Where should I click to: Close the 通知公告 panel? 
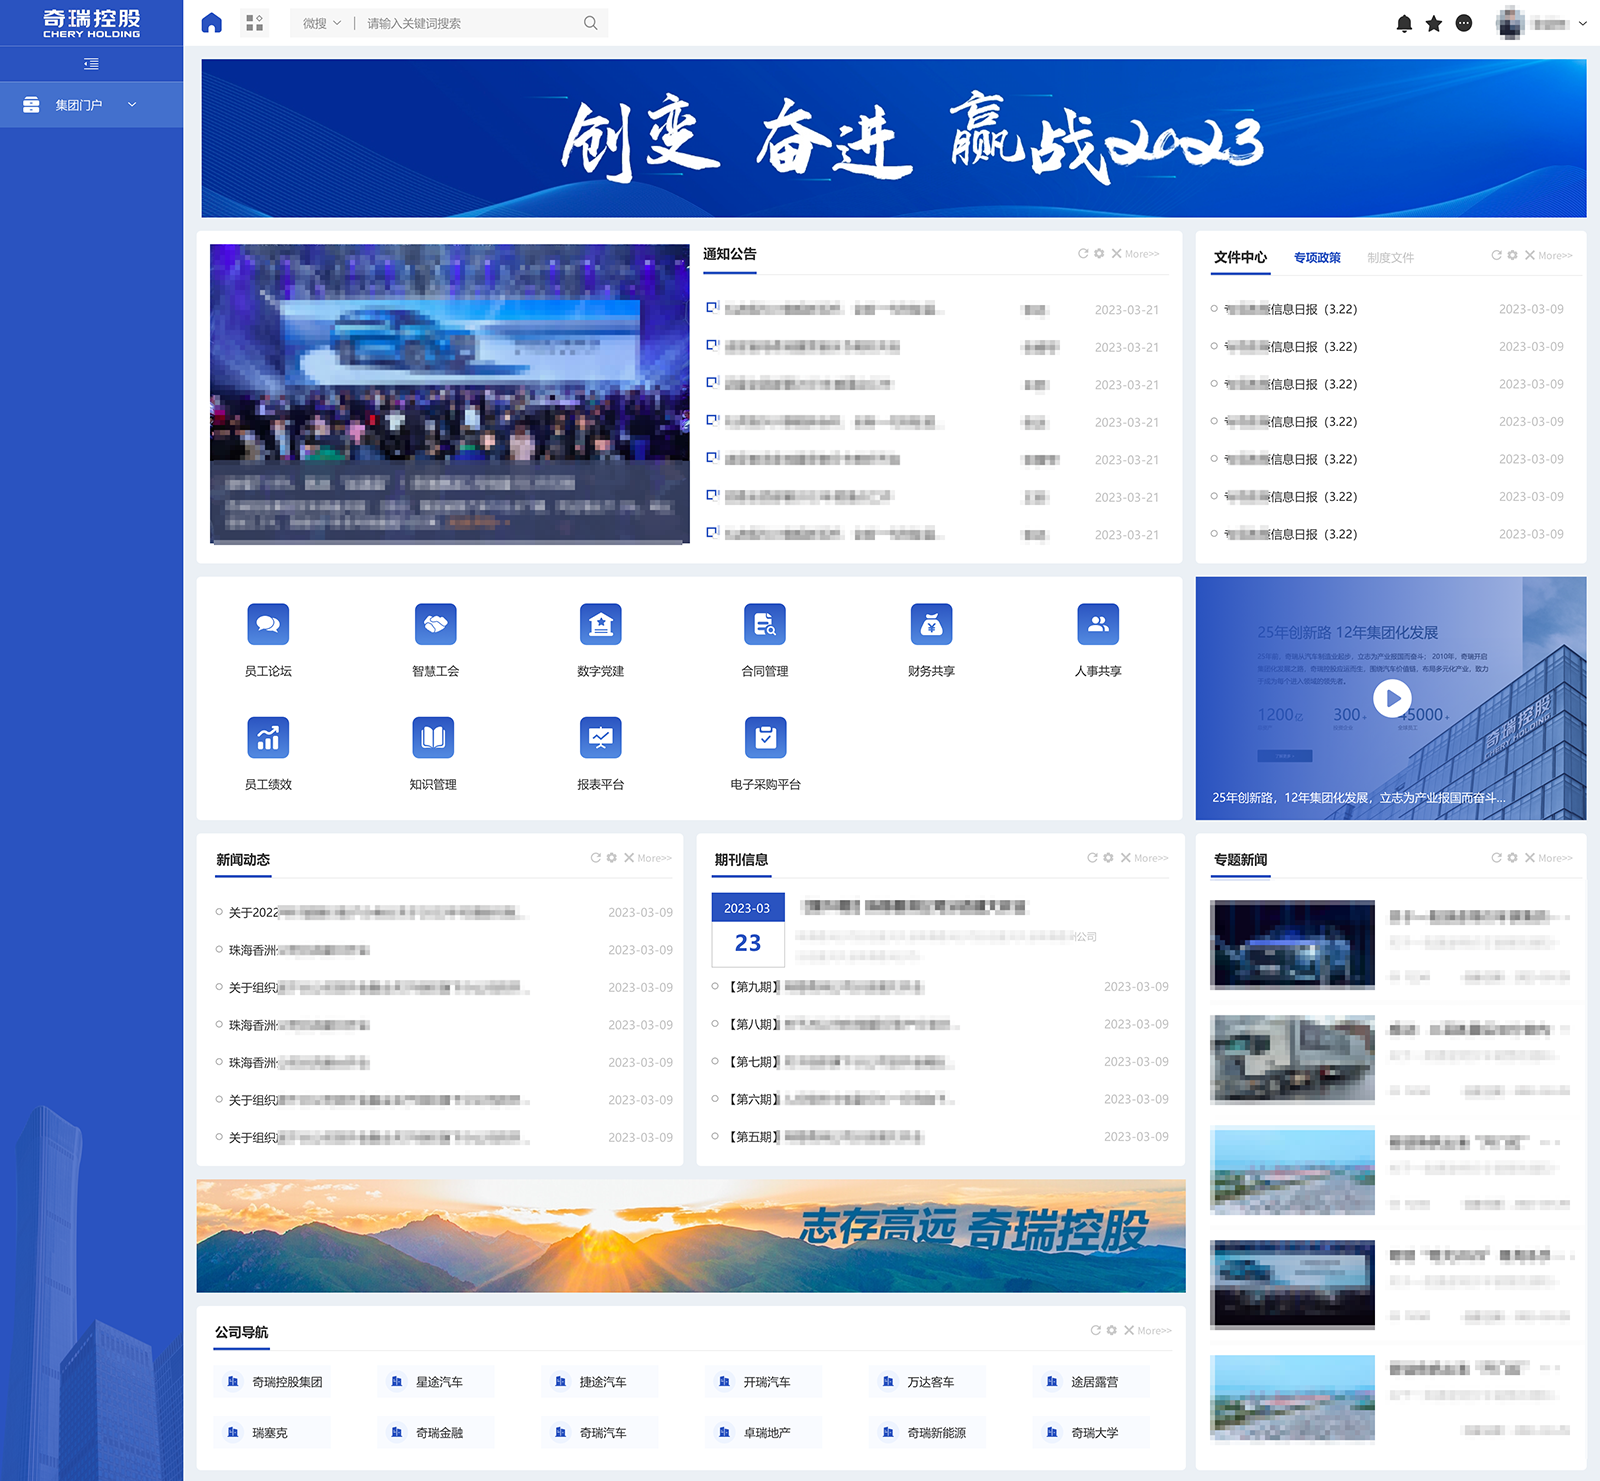[x=1116, y=254]
